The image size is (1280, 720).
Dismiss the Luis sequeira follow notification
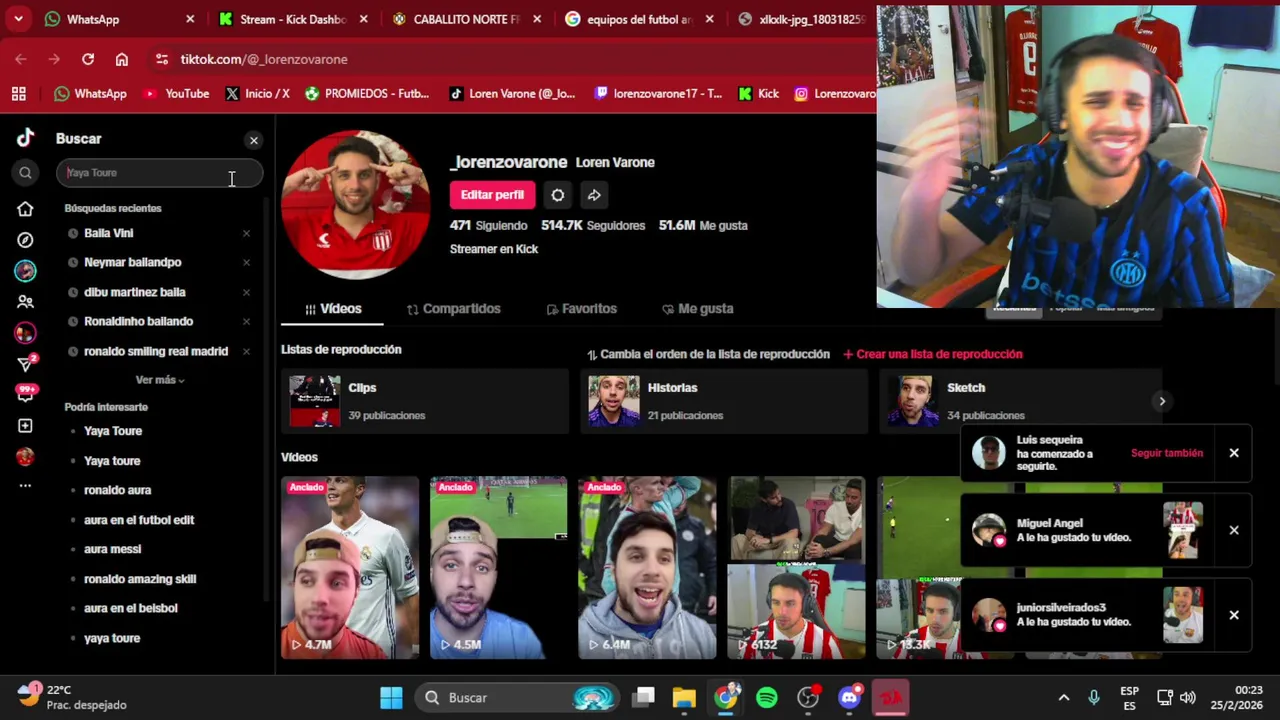tap(1234, 453)
